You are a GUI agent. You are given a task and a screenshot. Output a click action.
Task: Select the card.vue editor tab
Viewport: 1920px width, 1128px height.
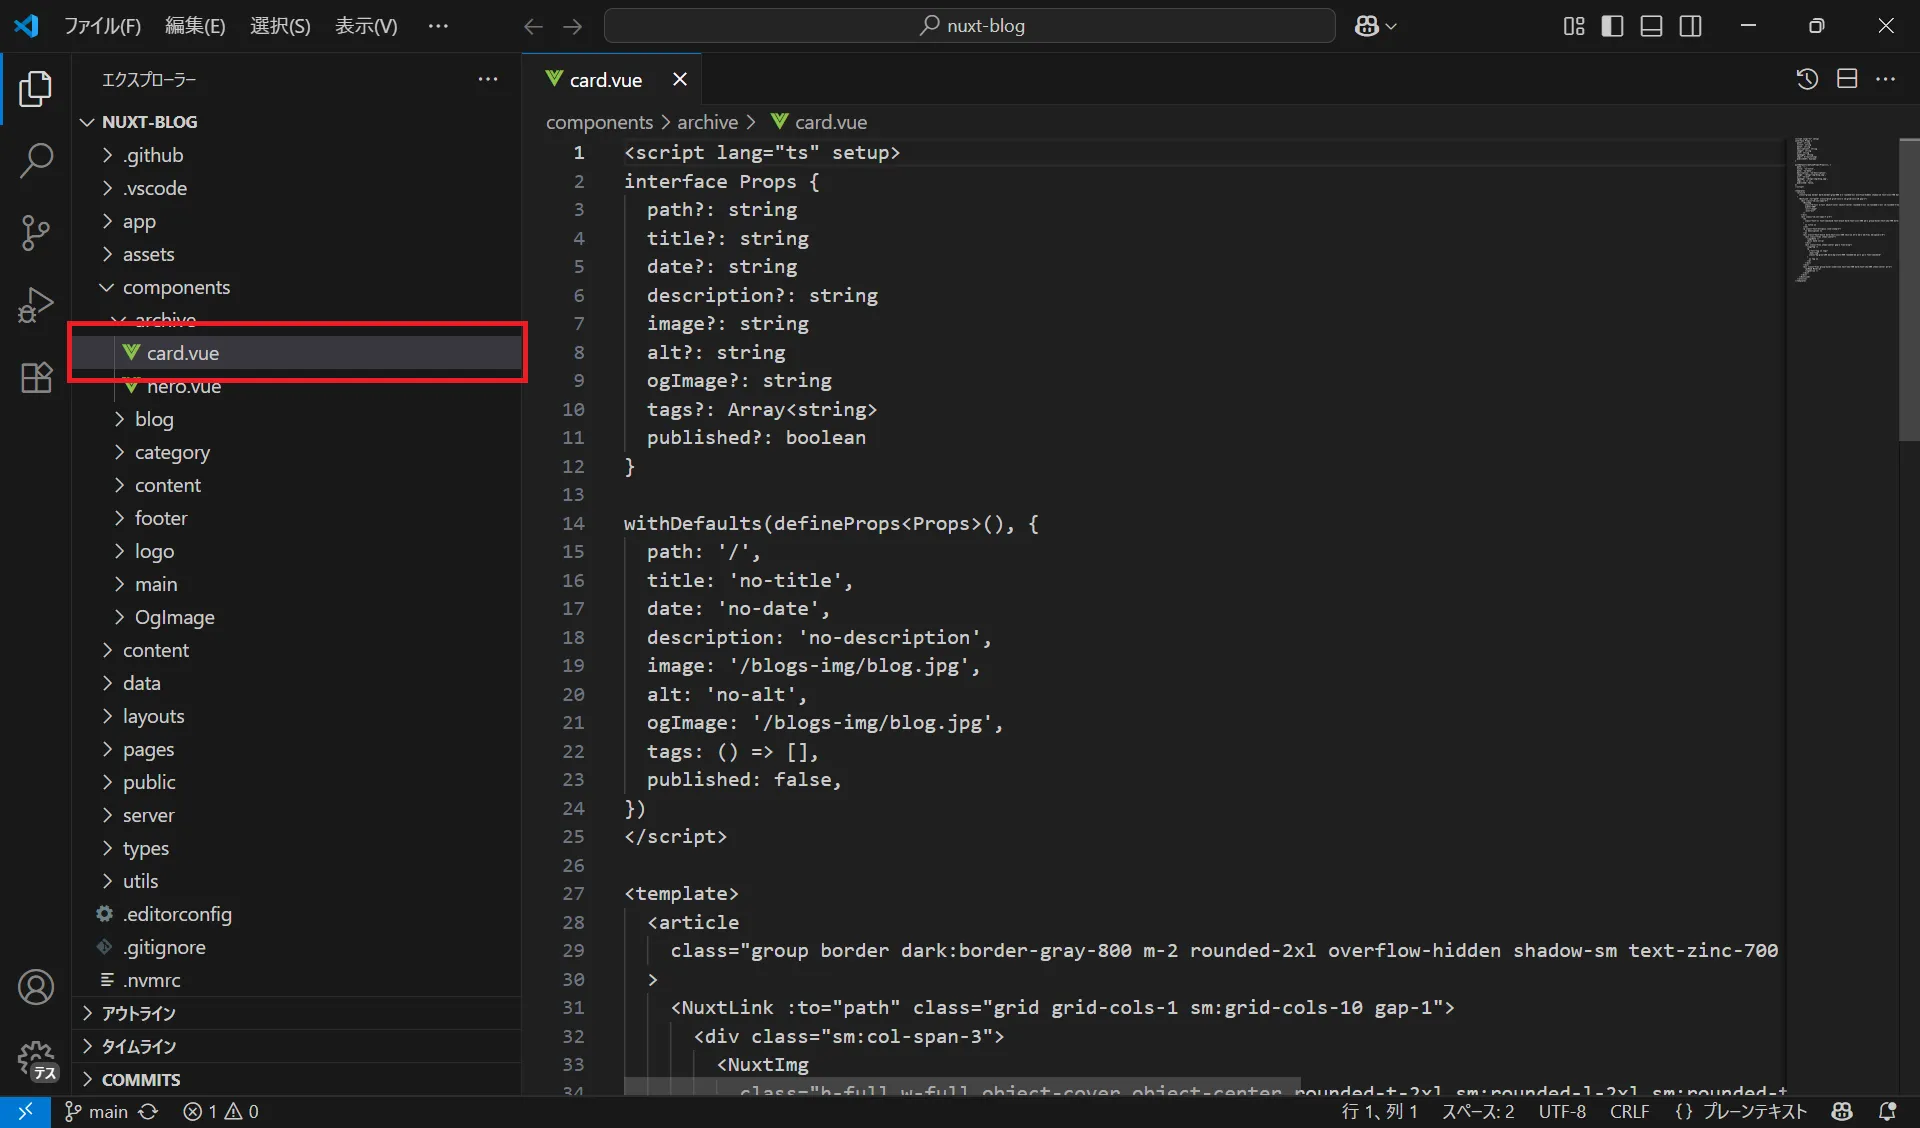point(611,79)
